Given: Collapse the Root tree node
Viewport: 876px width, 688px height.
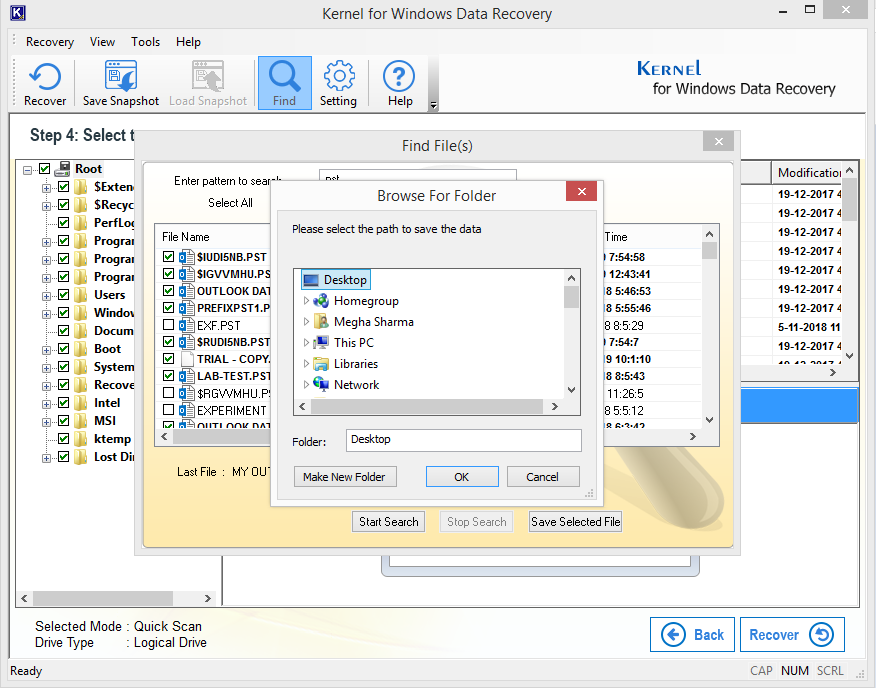Looking at the screenshot, I should tap(27, 170).
